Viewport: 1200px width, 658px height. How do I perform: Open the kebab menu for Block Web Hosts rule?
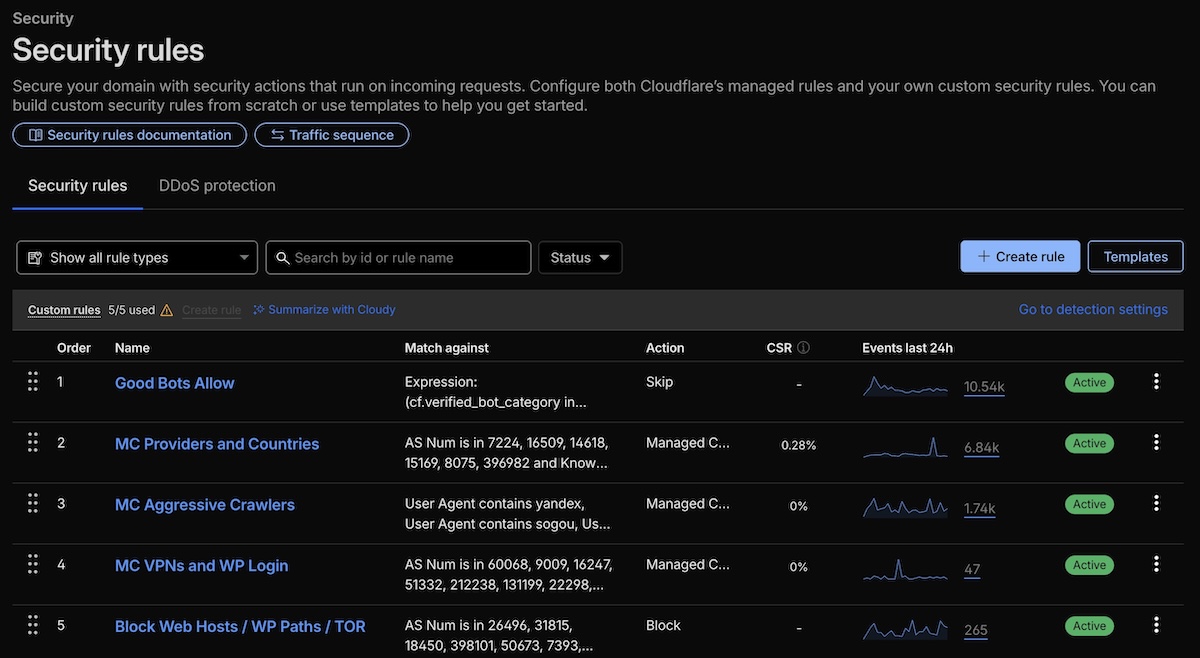1156,625
